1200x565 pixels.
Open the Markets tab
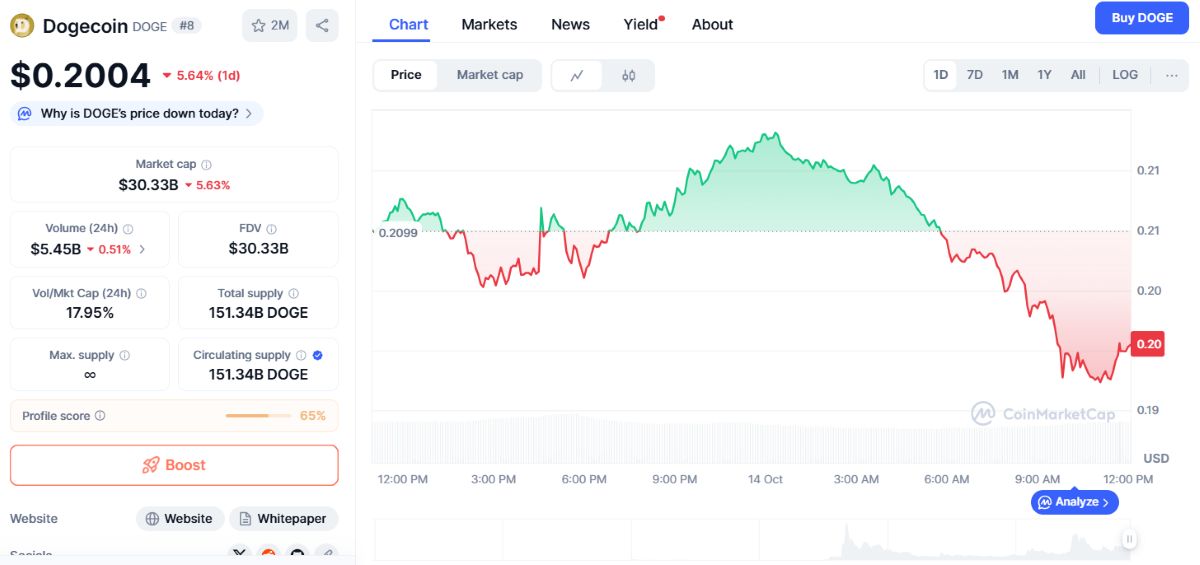pyautogui.click(x=489, y=24)
